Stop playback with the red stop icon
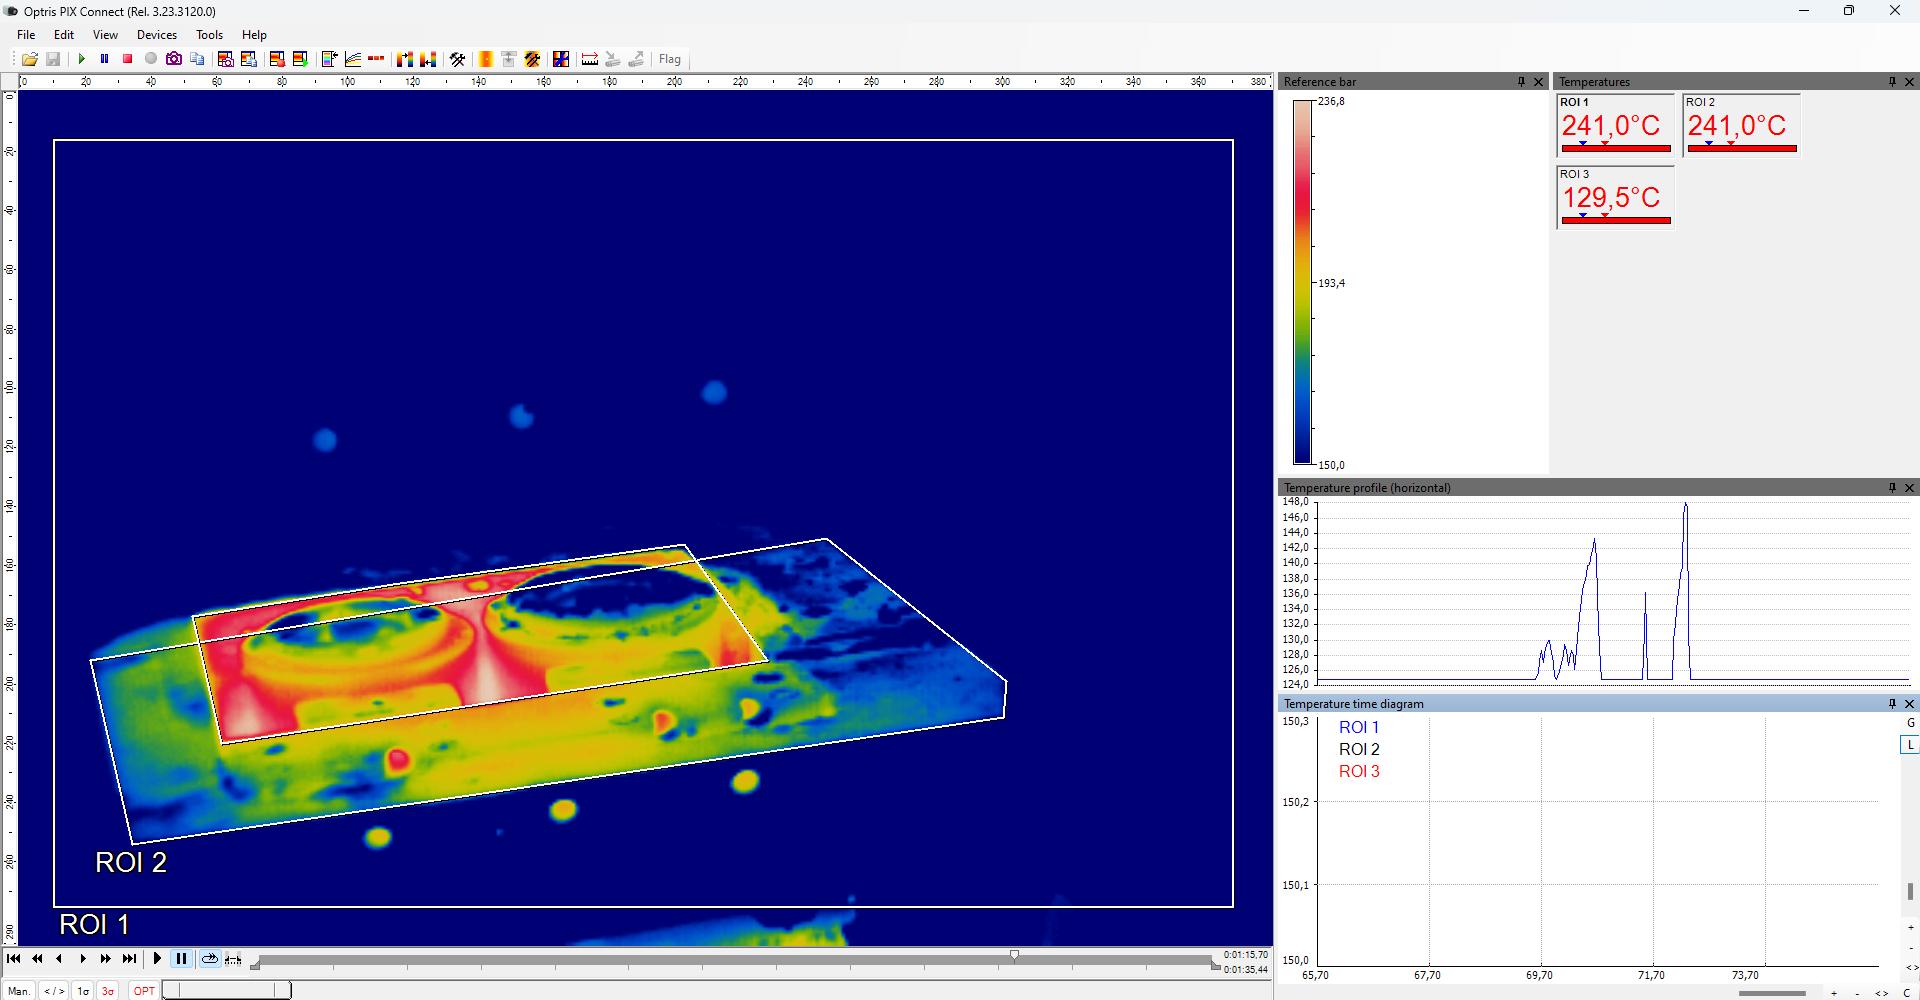 coord(128,59)
